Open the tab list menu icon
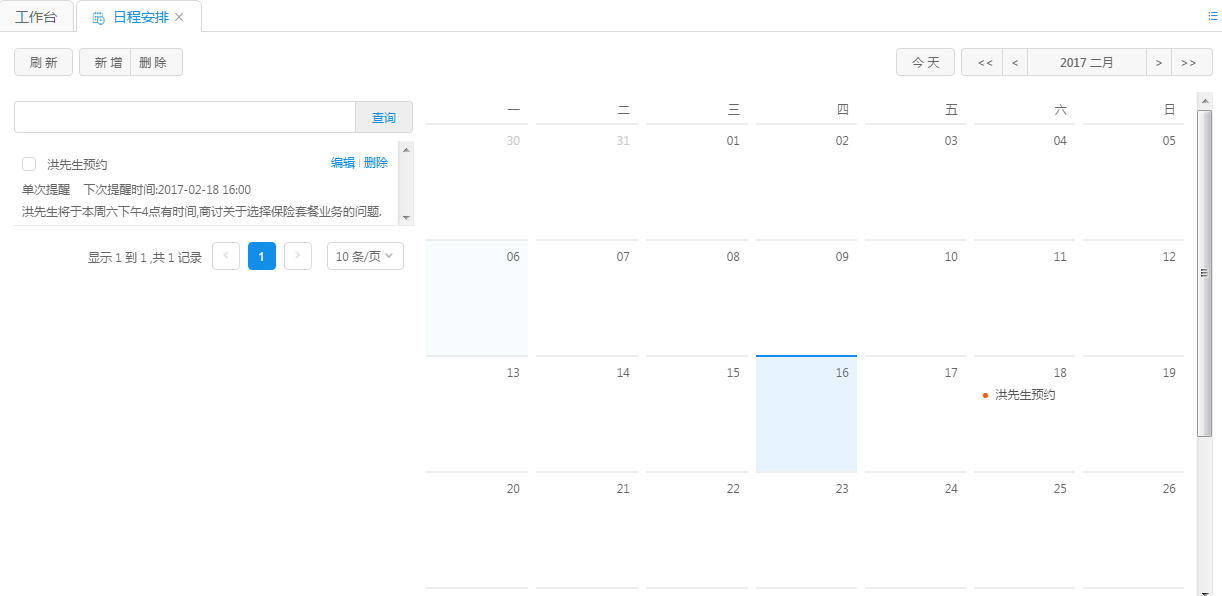The width and height of the screenshot is (1222, 596). point(1213,16)
